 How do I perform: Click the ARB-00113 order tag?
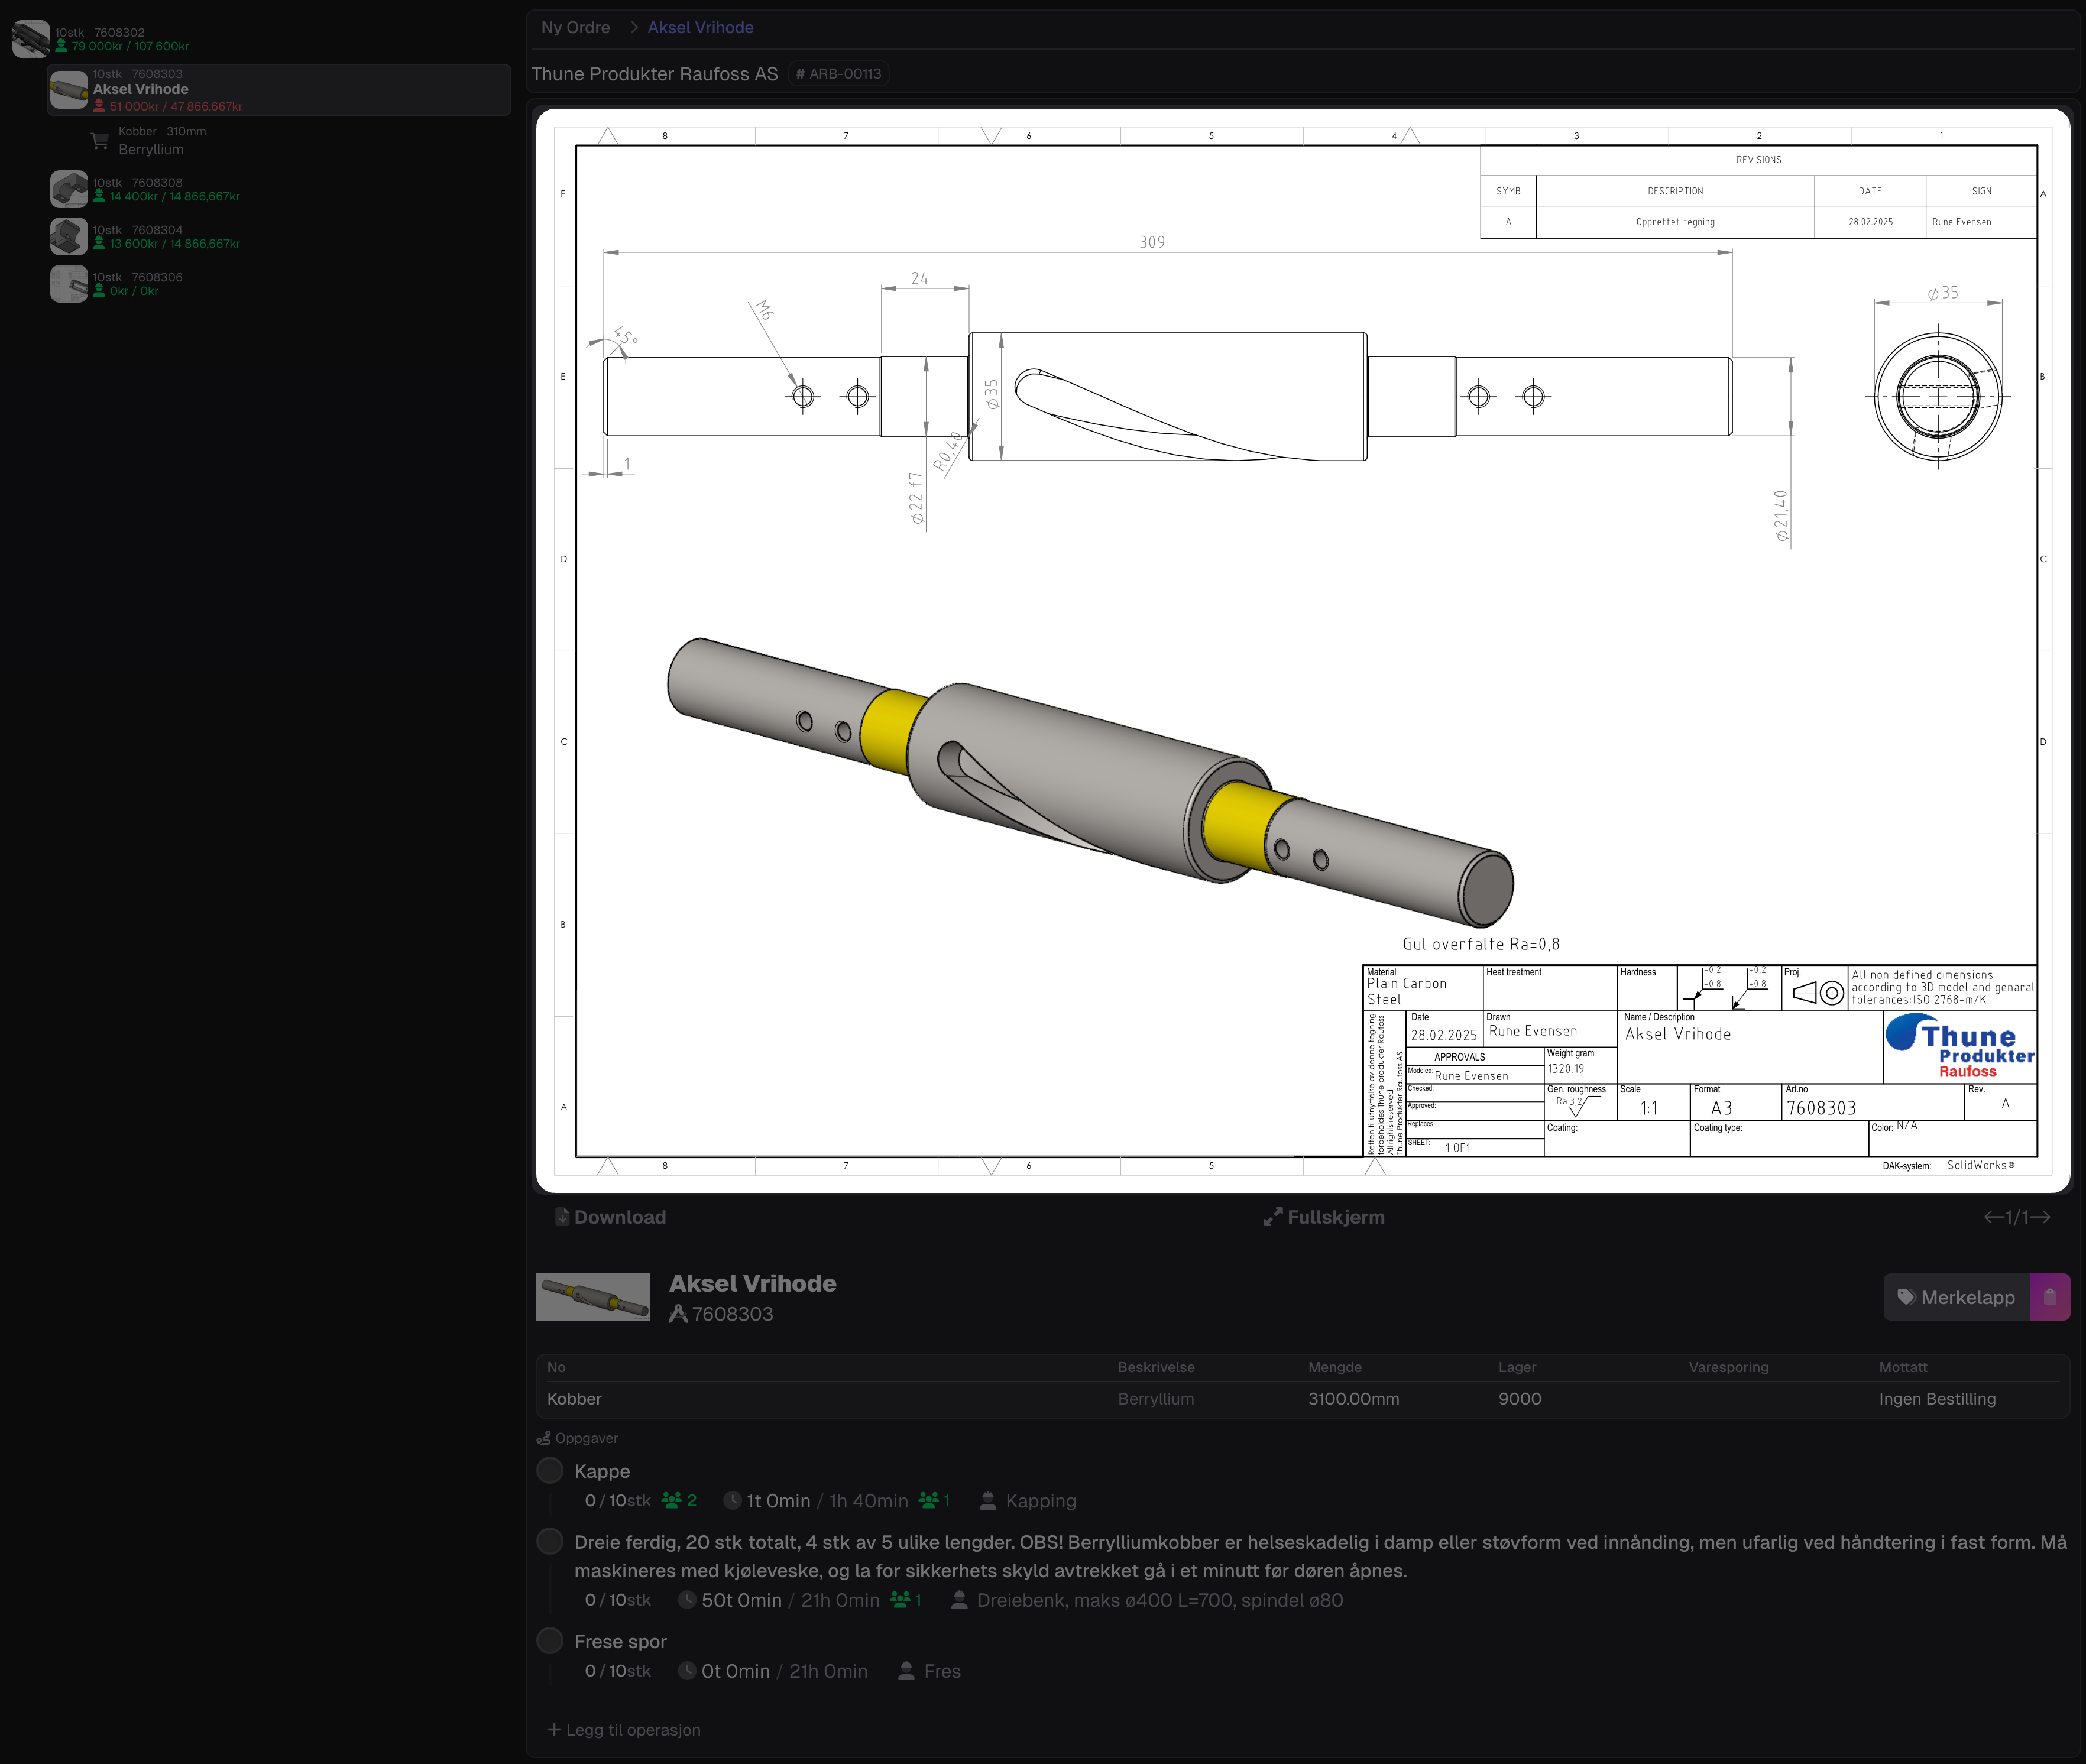click(x=838, y=74)
